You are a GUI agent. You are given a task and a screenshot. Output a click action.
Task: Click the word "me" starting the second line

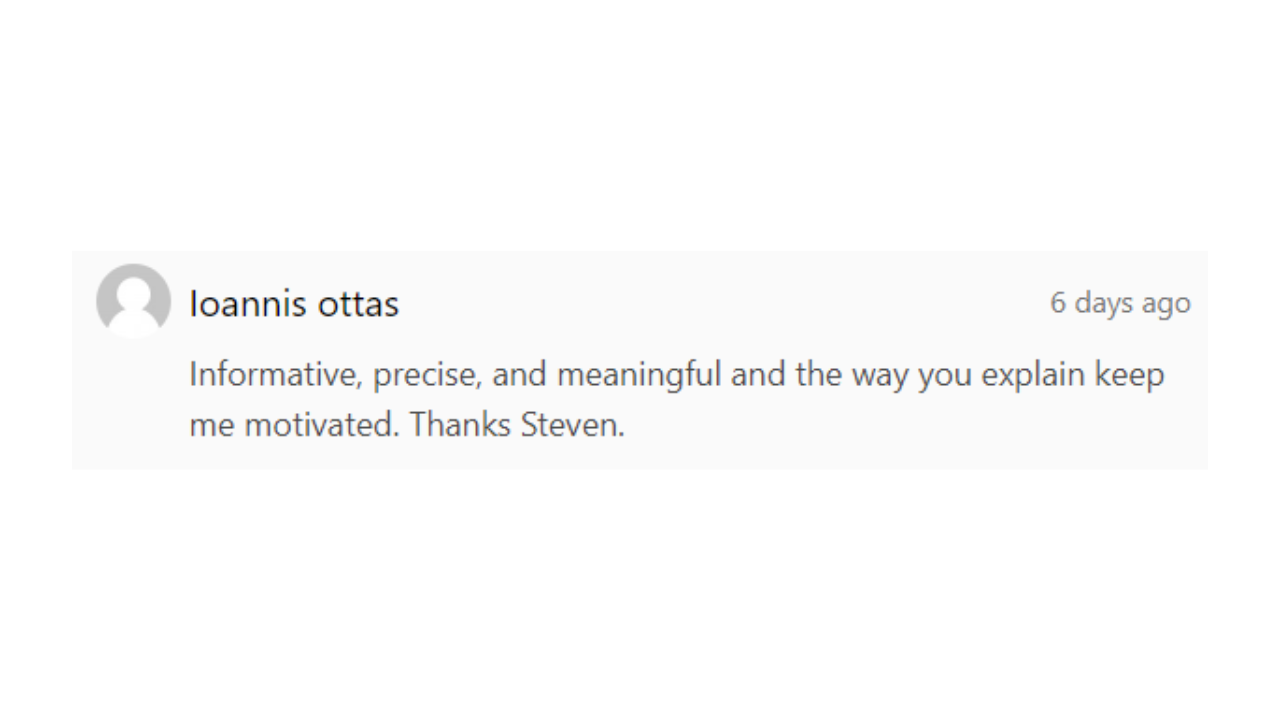pos(211,428)
